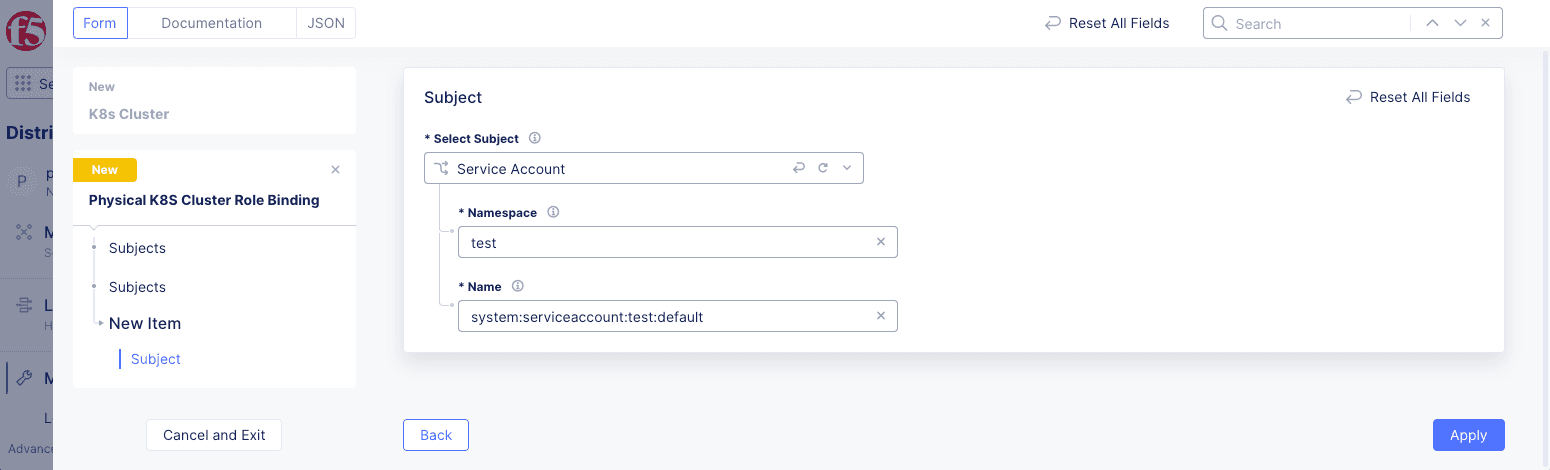Jump to previous search result with up arrow
This screenshot has height=470, width=1550.
[x=1432, y=23]
